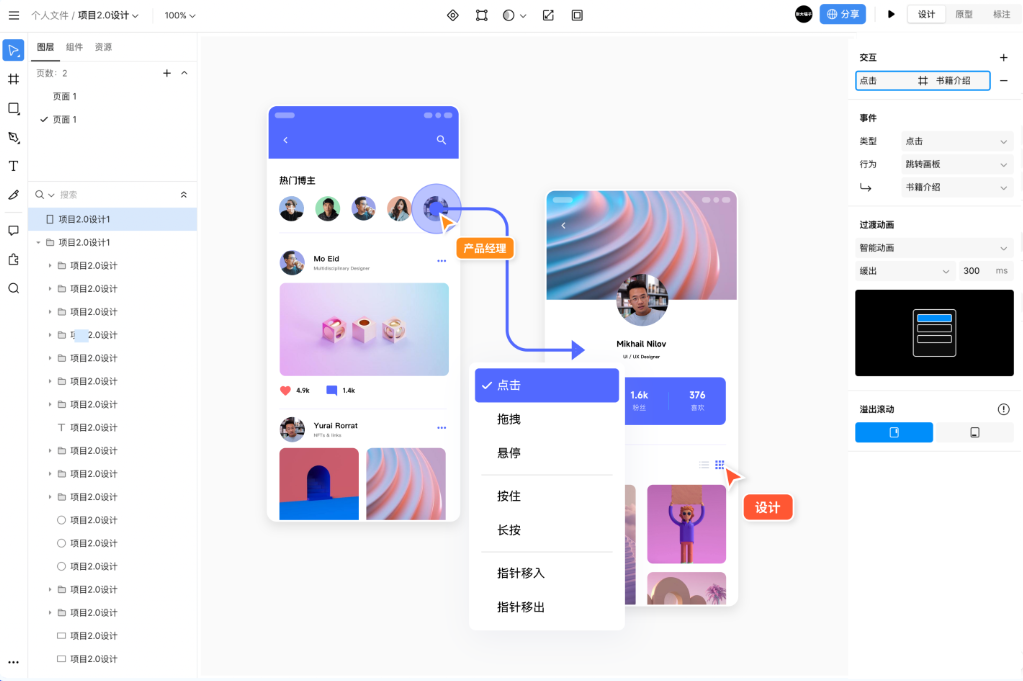Viewport: 1023px width, 681px height.
Task: Select the second overflow scroll mode button
Action: pos(975,432)
